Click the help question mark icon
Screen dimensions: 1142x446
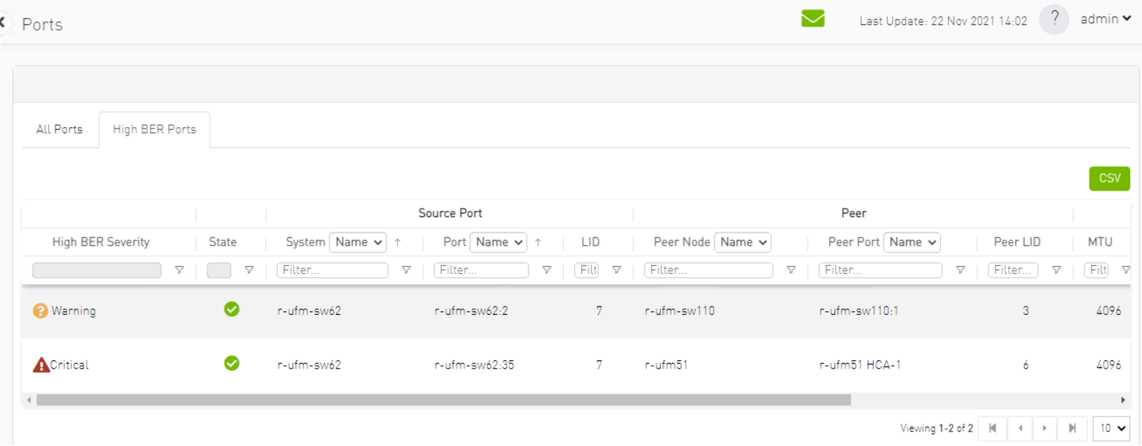pyautogui.click(x=1054, y=19)
